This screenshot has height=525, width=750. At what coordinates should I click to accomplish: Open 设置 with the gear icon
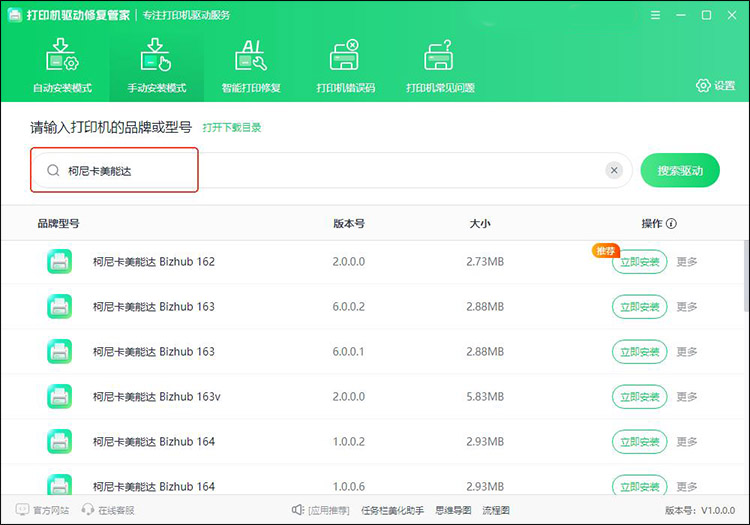click(715, 86)
